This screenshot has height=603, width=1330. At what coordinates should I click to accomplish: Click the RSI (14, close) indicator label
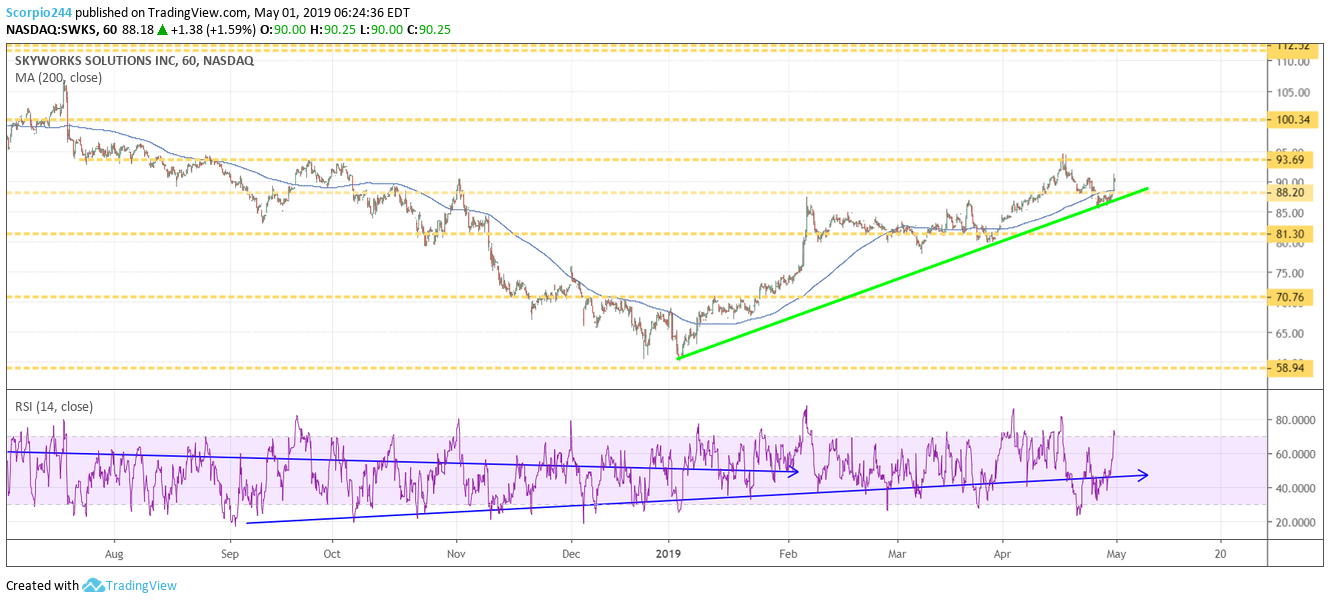click(54, 407)
